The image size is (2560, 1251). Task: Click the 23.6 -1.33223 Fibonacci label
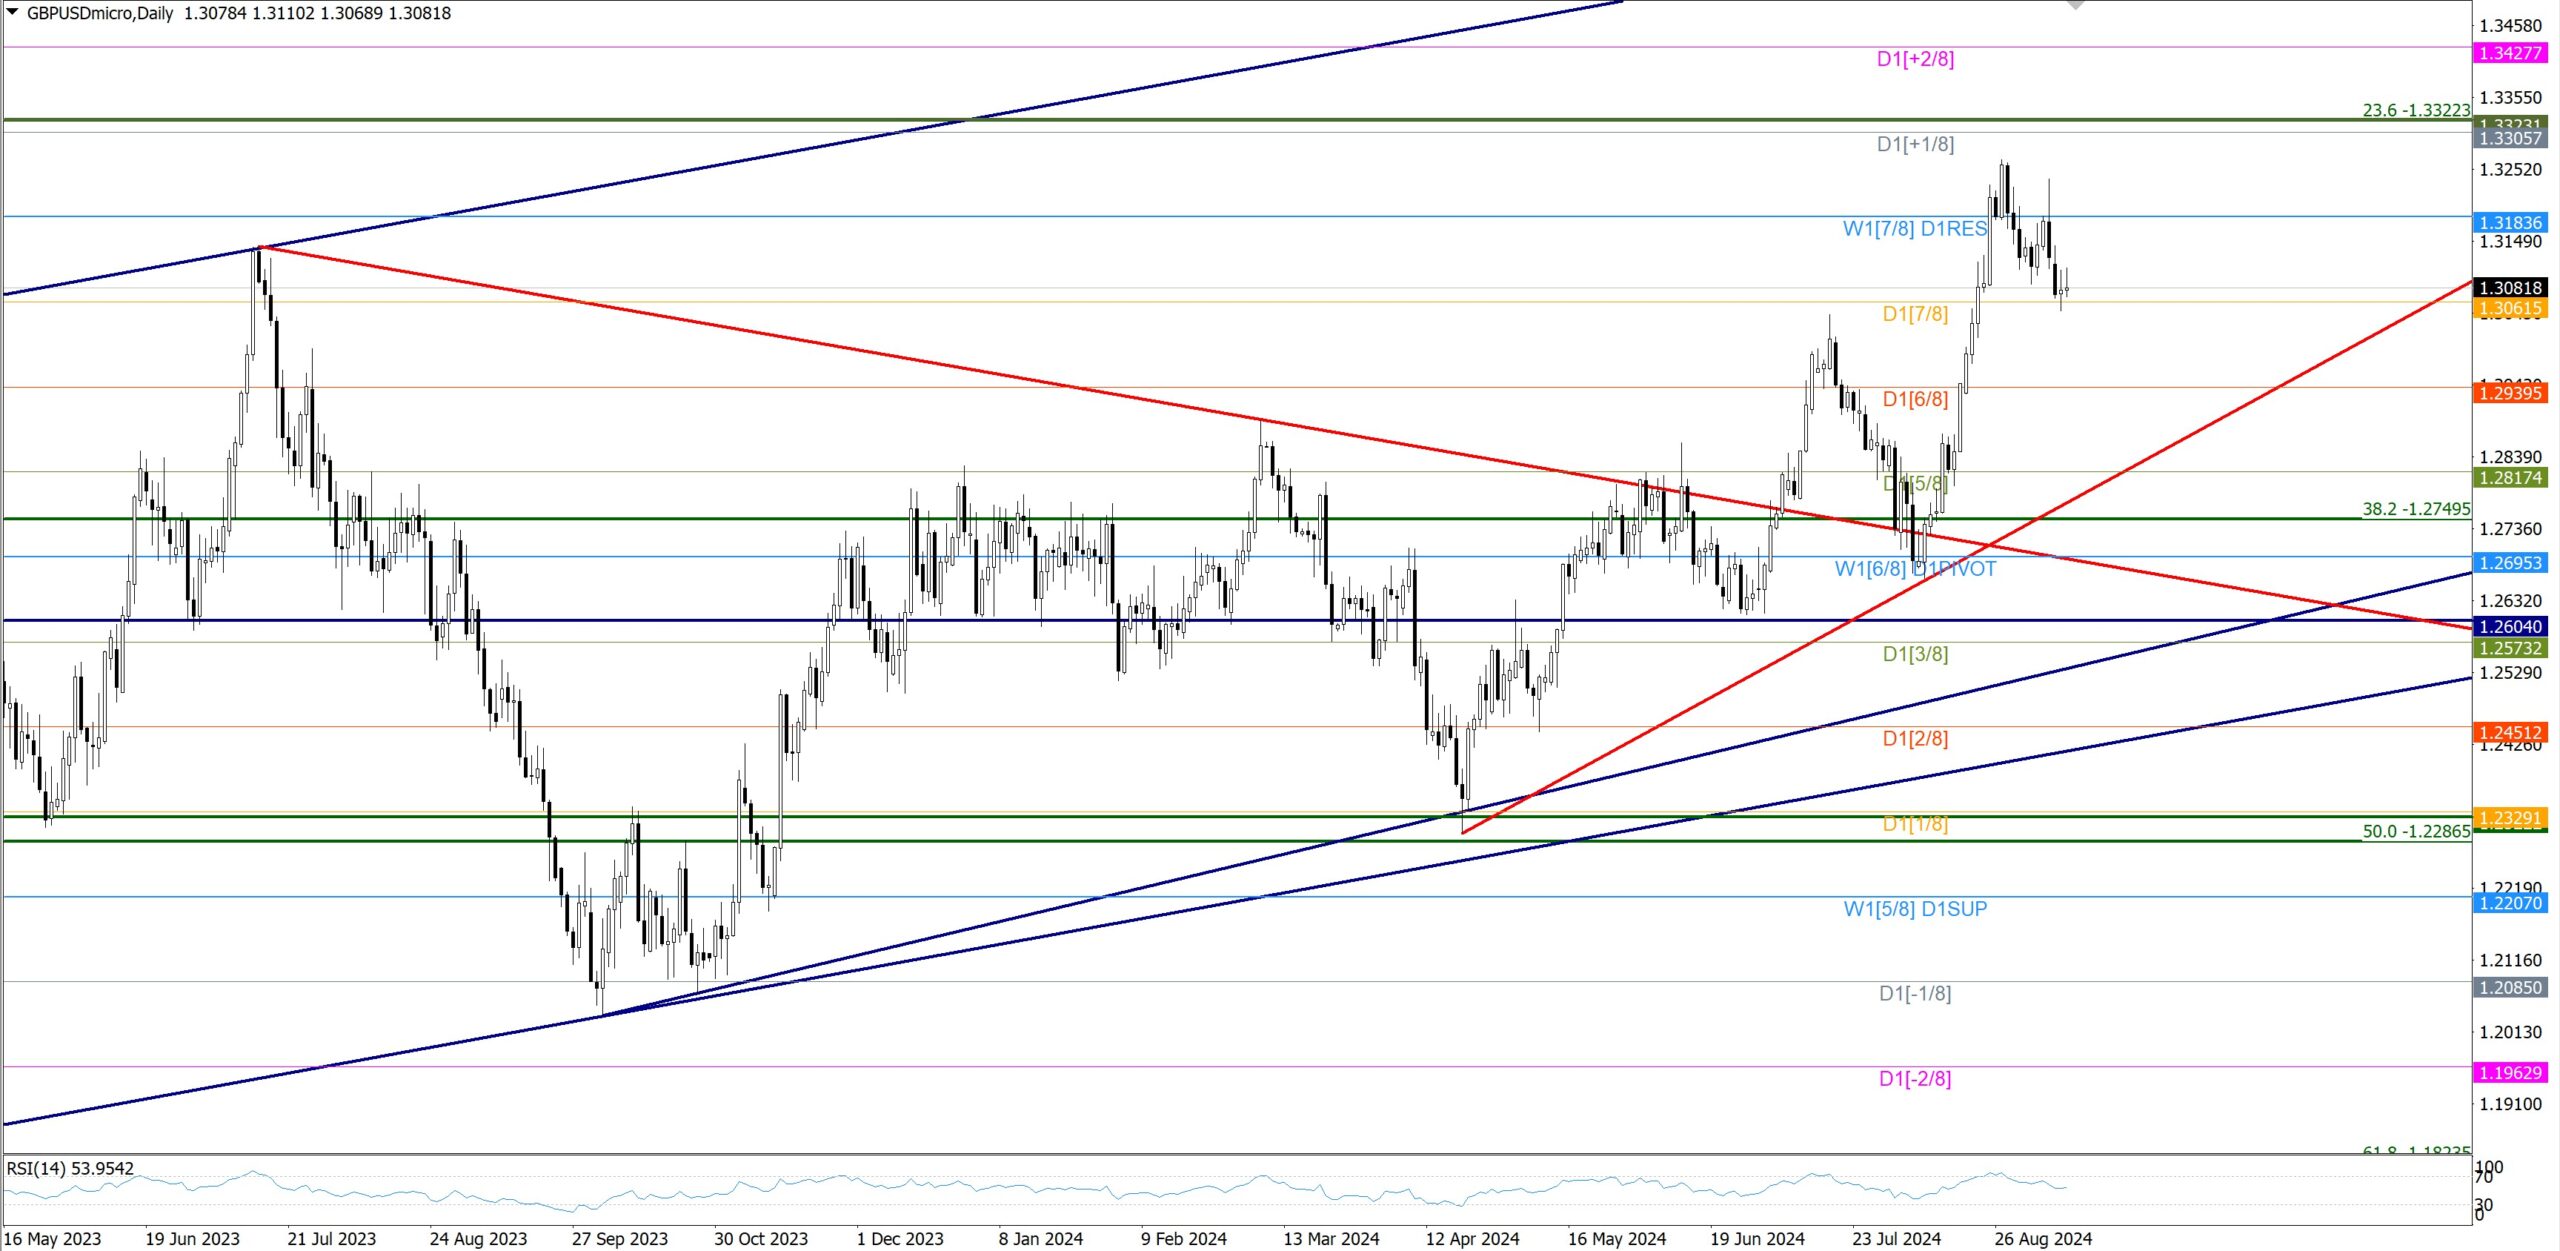point(2416,111)
